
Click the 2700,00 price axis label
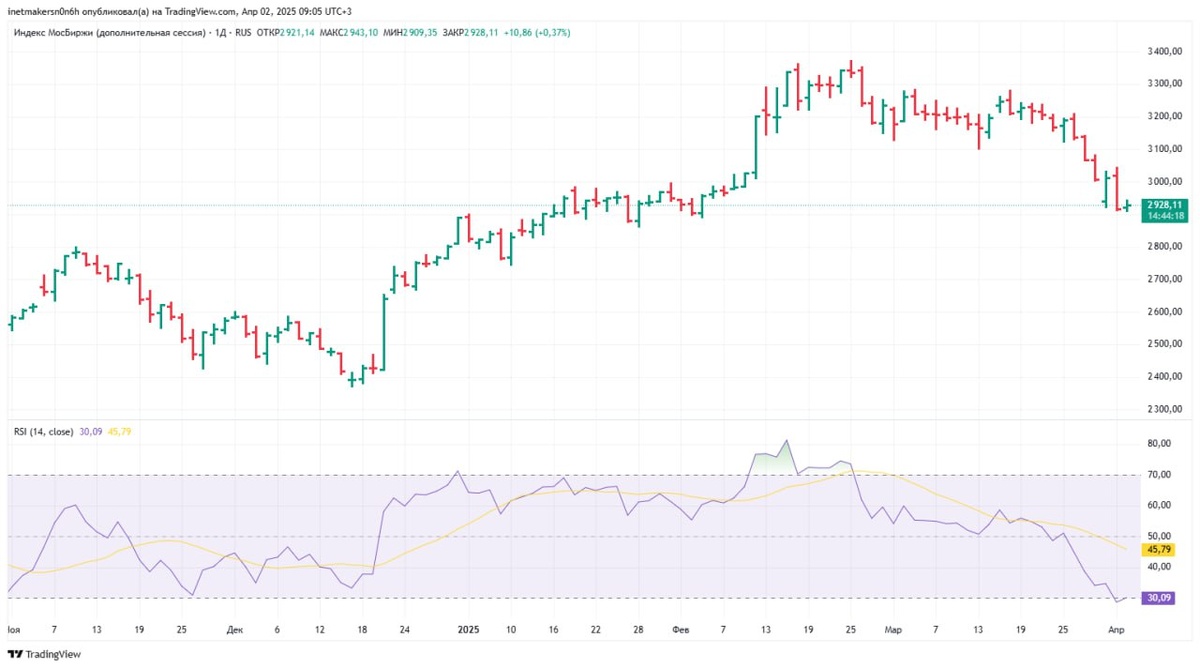(1165, 279)
